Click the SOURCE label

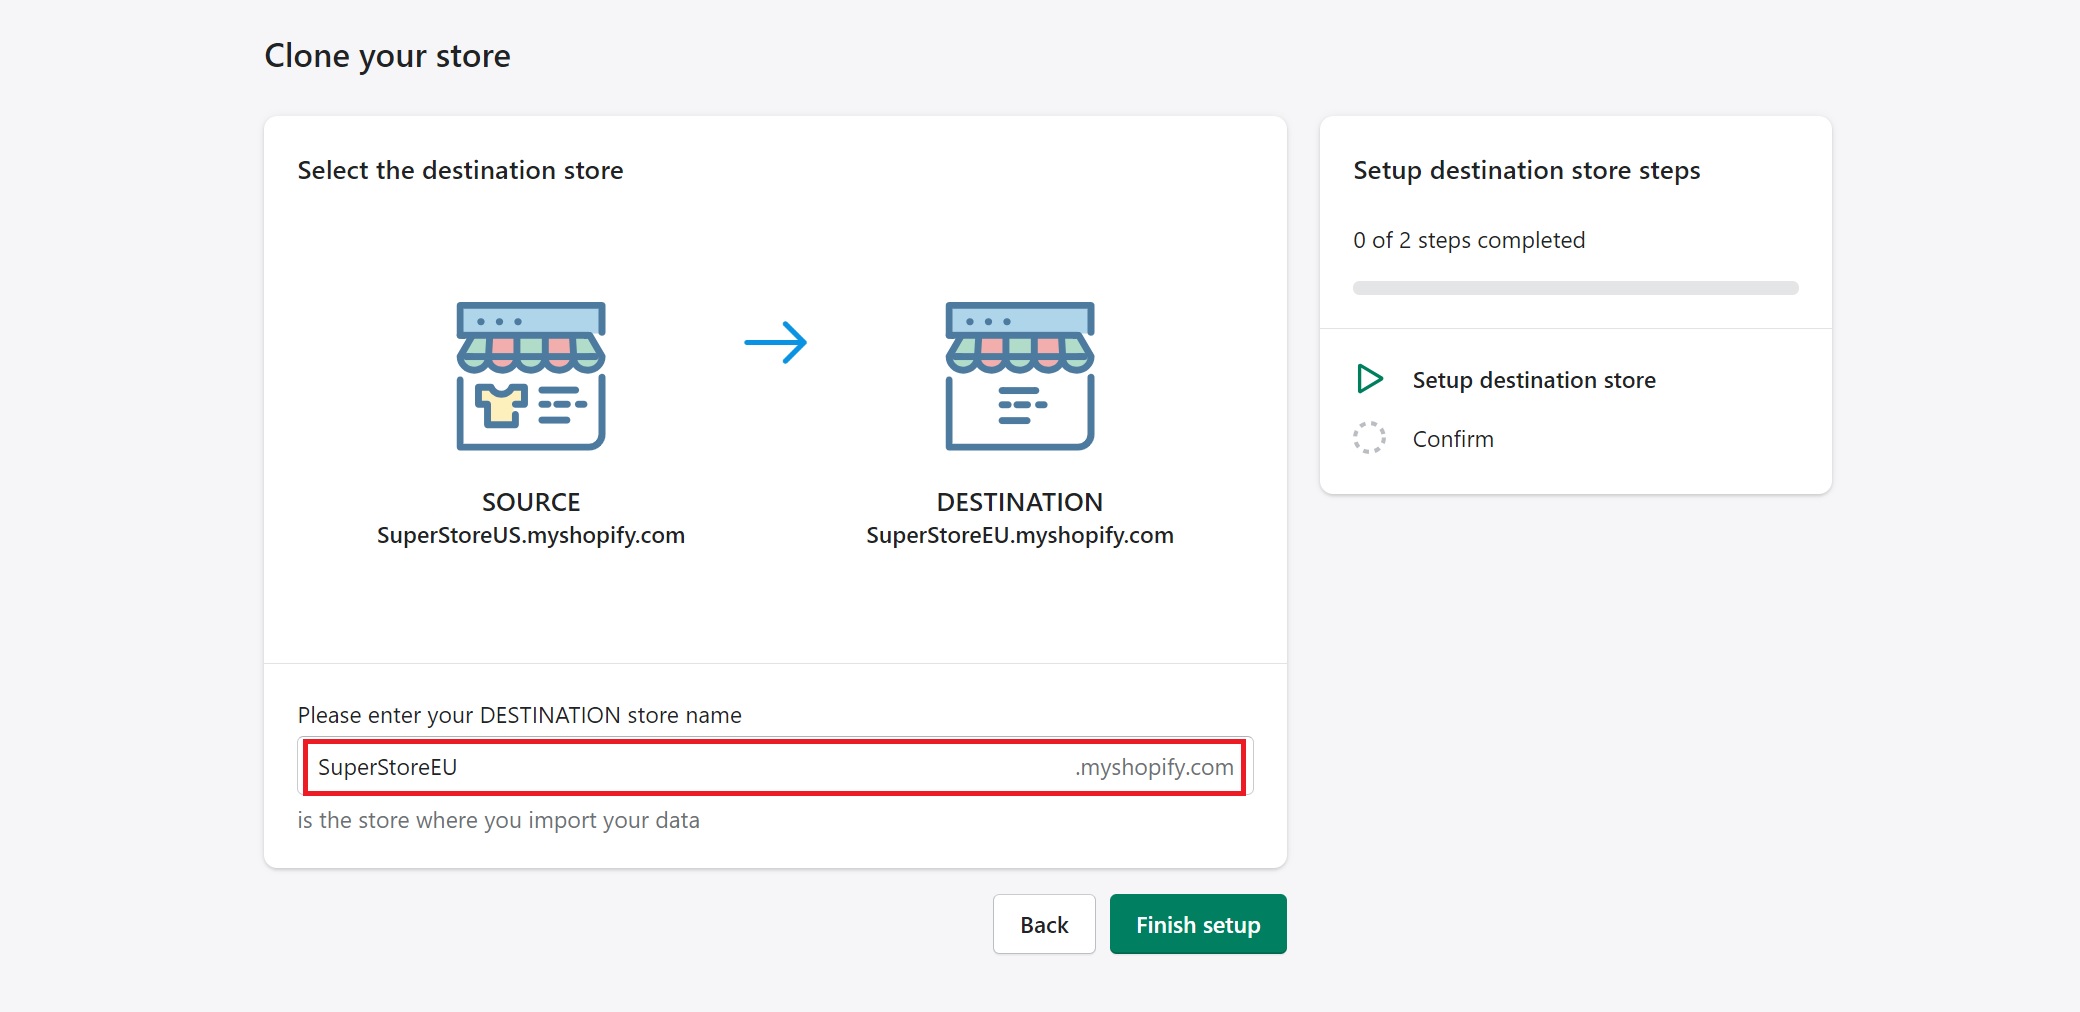click(x=531, y=502)
